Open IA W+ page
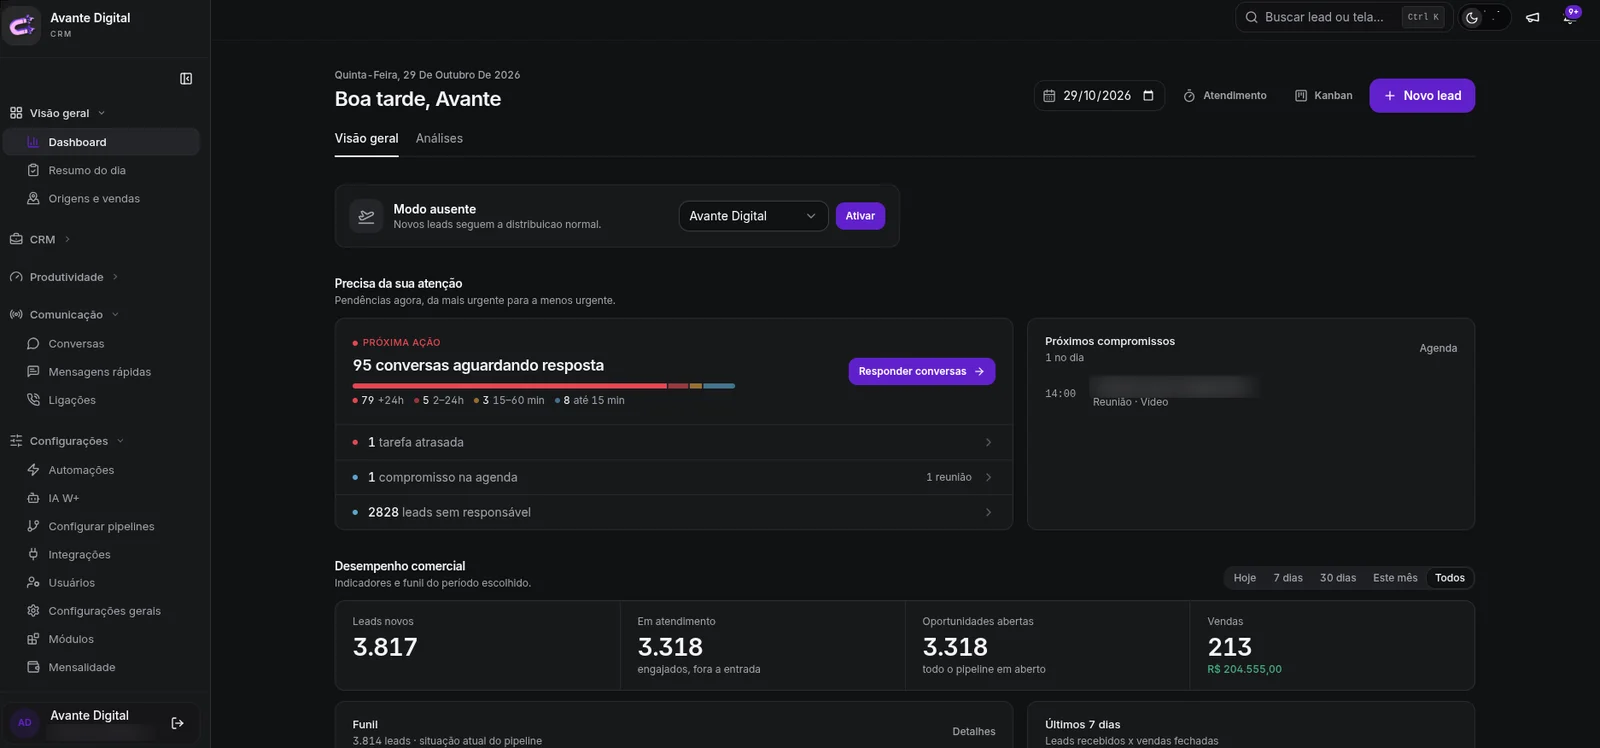This screenshot has height=748, width=1600. point(101,498)
